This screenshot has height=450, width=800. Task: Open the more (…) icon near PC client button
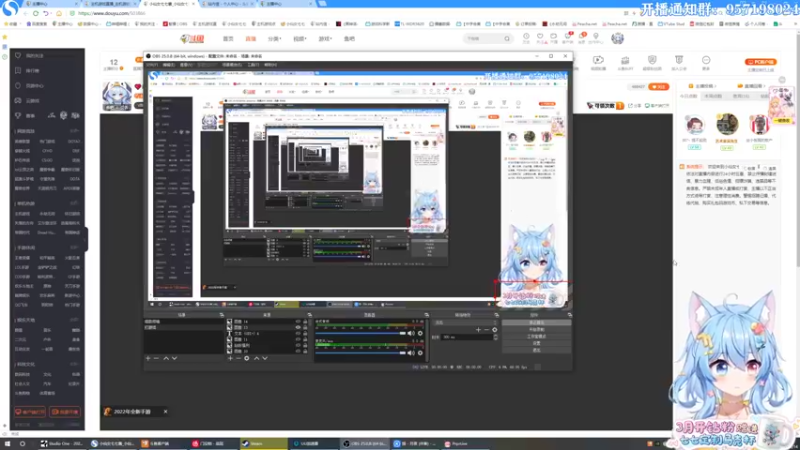(x=706, y=60)
